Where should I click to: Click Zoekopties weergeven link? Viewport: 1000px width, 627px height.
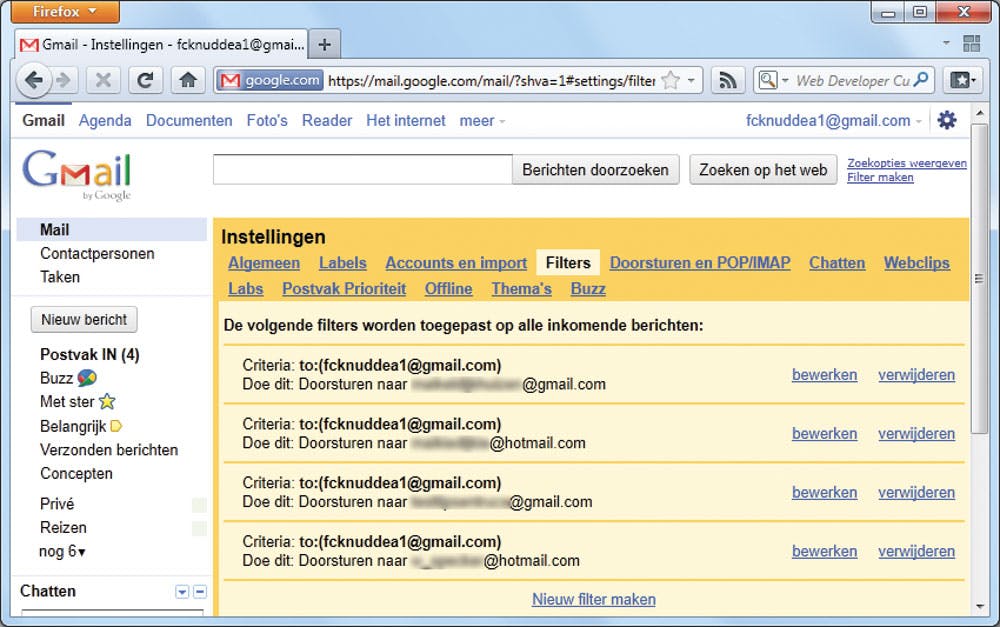[906, 163]
